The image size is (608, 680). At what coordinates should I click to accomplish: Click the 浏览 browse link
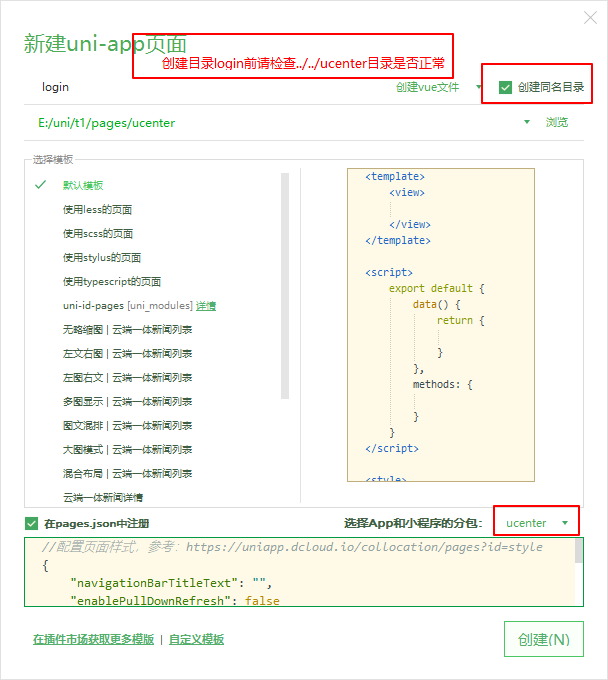[557, 122]
